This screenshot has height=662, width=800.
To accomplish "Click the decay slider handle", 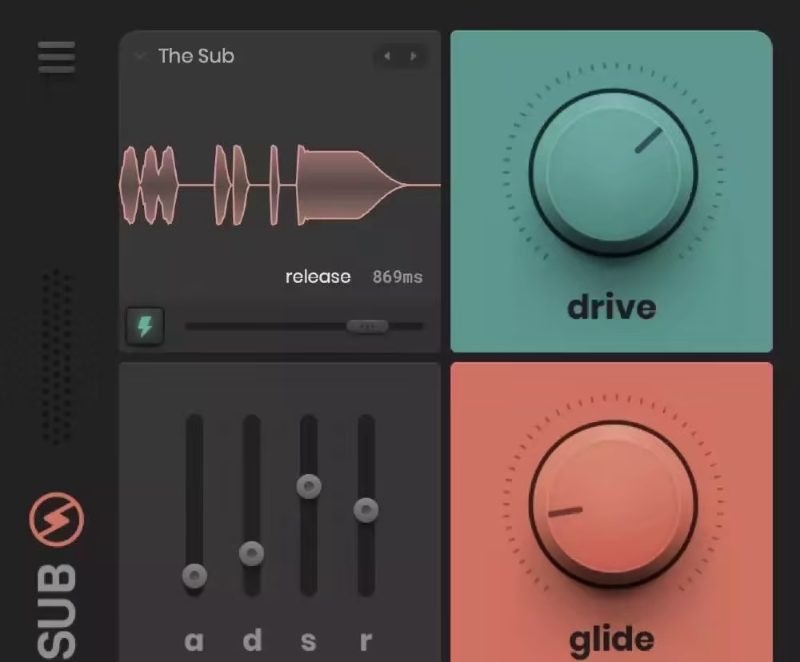I will coord(252,554).
